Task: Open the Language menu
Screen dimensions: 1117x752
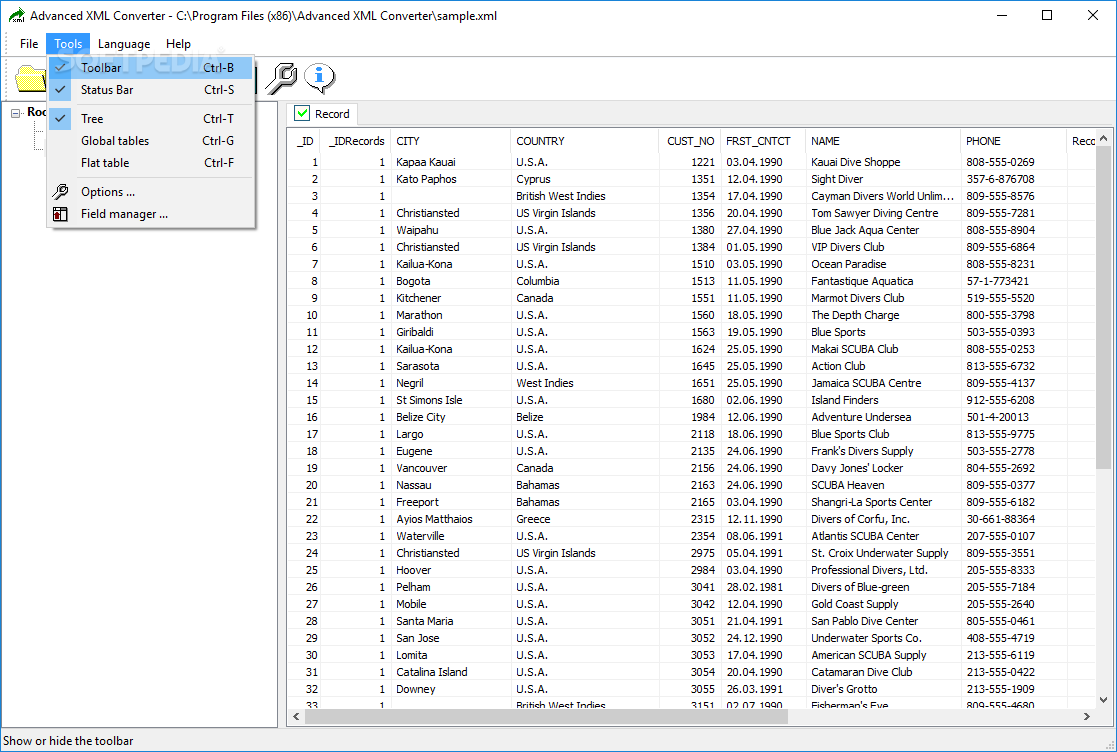Action: [124, 43]
